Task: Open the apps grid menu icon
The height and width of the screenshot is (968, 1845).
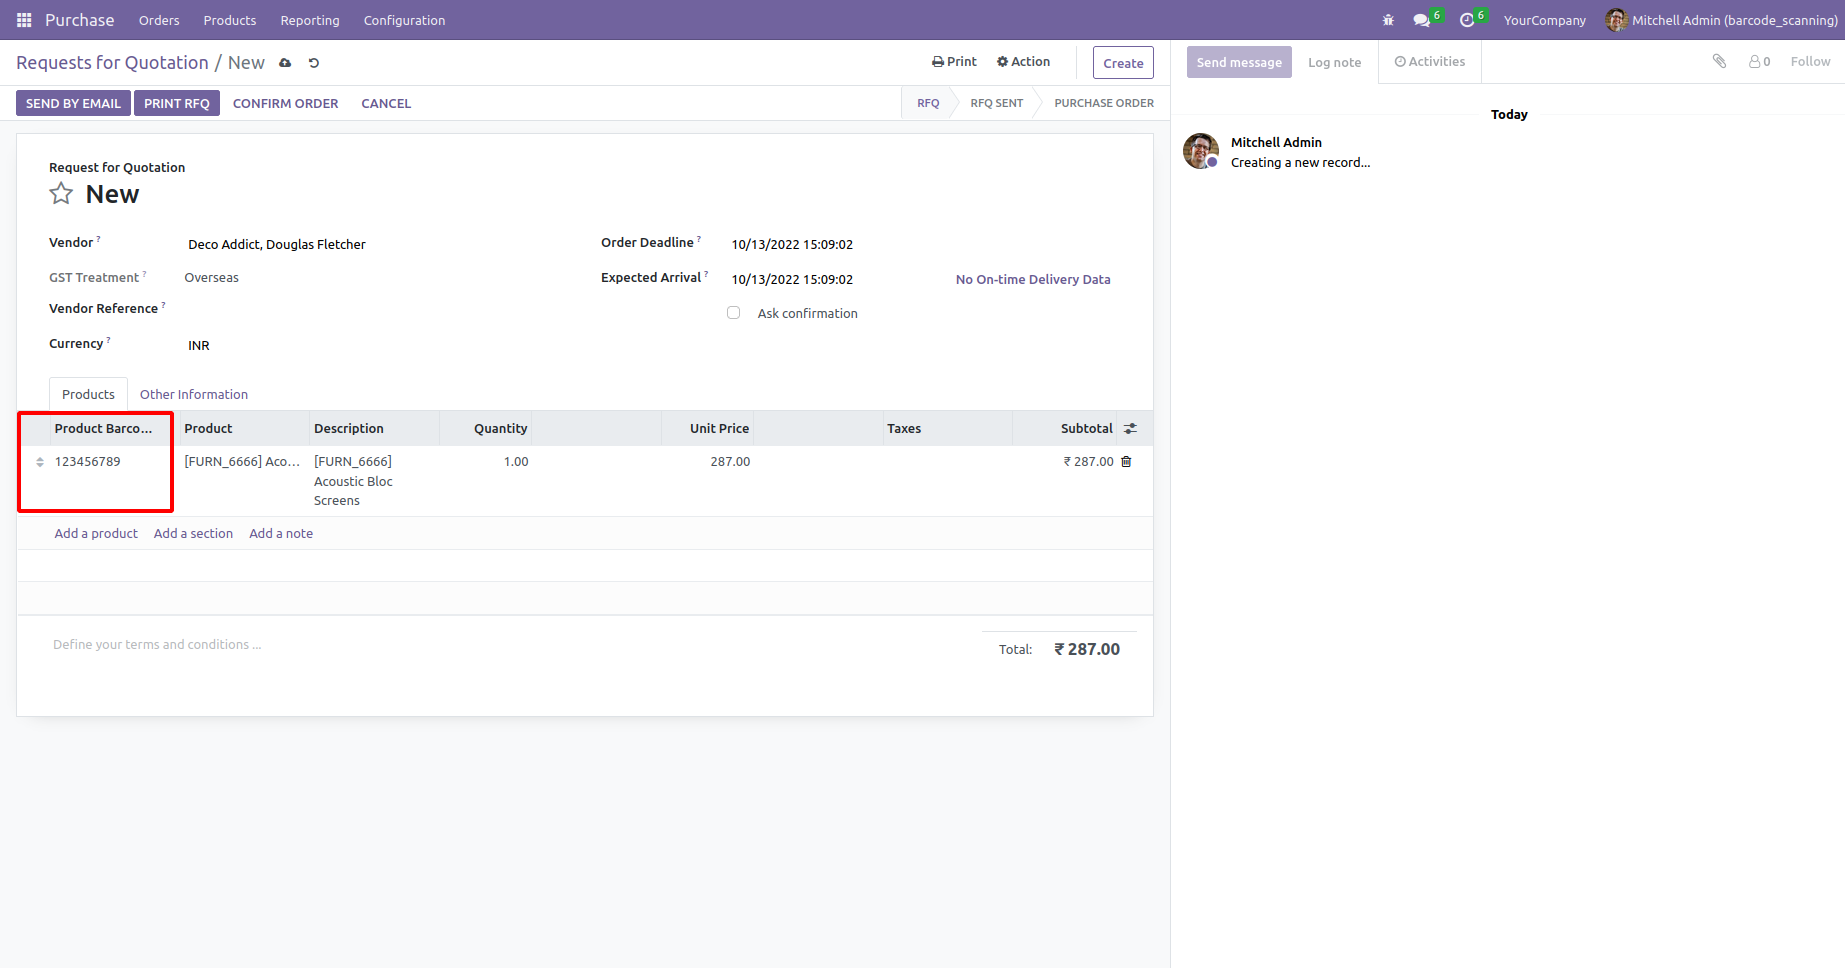Action: 24,20
